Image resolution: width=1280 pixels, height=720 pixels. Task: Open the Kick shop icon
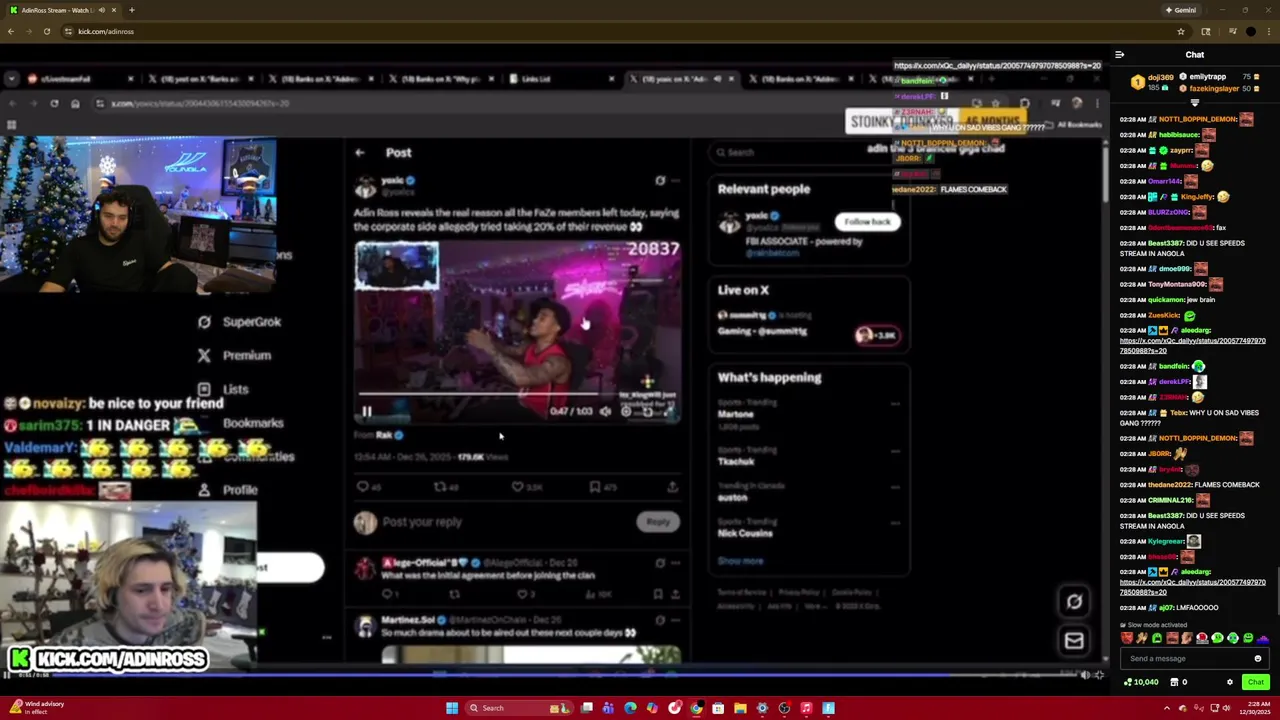(x=1175, y=682)
